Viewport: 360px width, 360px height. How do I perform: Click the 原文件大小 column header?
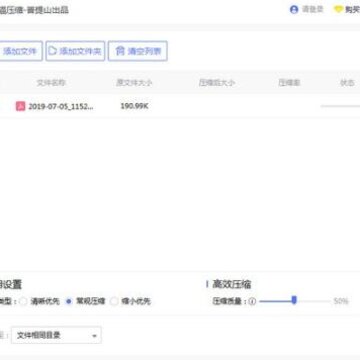[134, 83]
